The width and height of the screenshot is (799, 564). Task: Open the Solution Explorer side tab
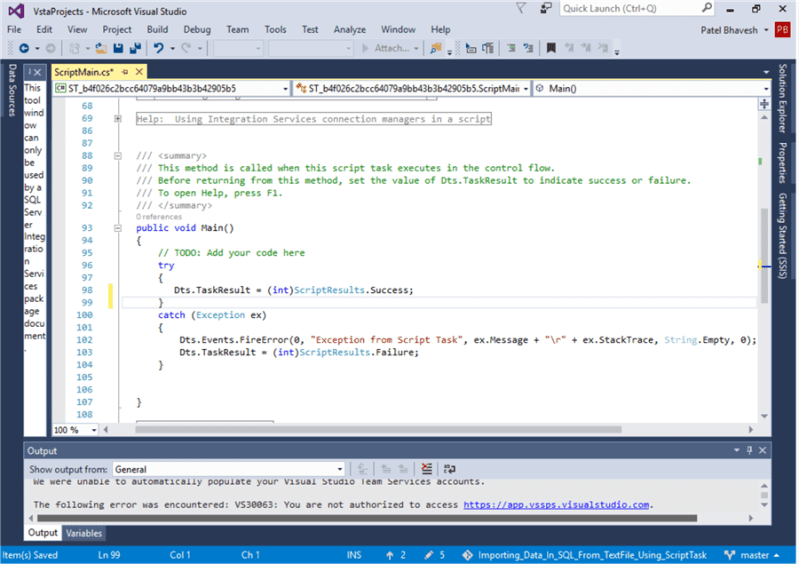point(782,98)
